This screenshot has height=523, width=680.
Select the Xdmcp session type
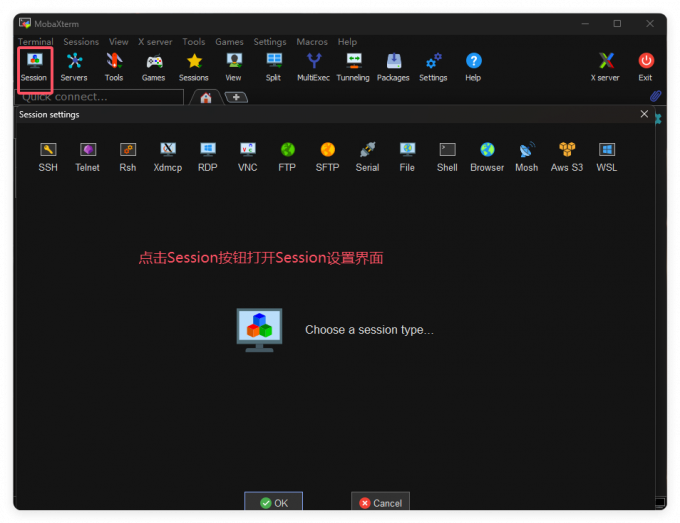(168, 157)
